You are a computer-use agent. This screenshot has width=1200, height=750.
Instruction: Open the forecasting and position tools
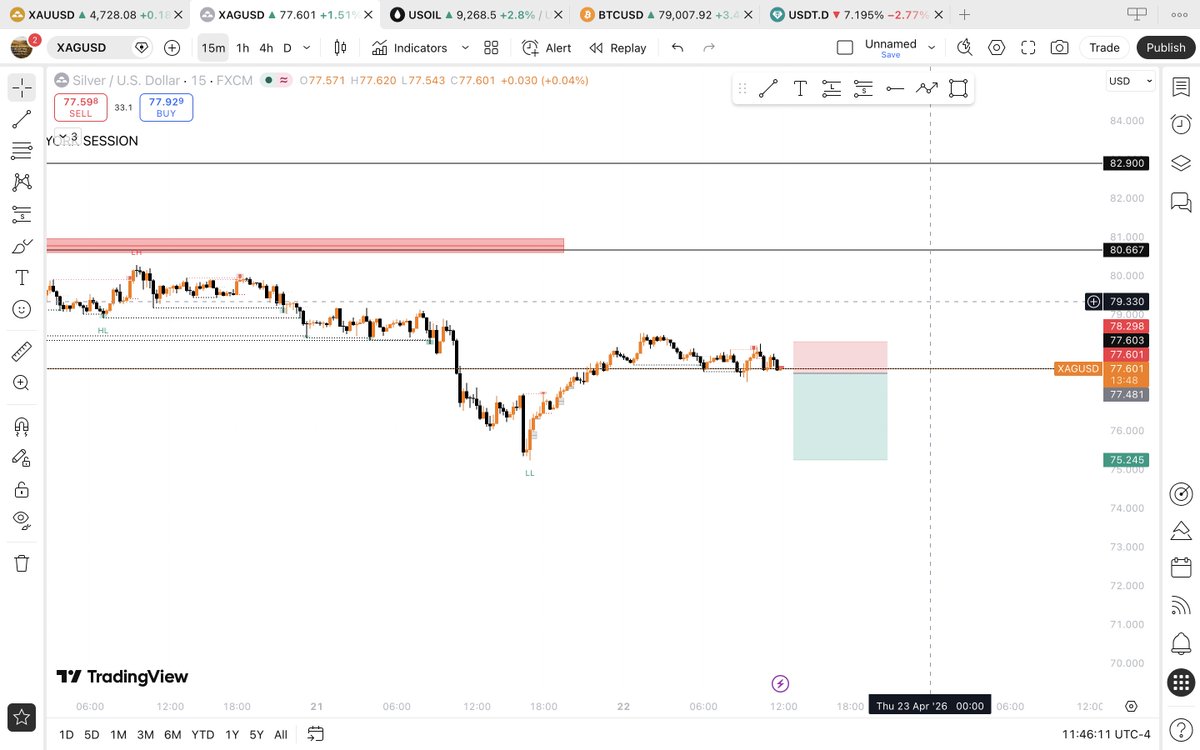tap(21, 214)
